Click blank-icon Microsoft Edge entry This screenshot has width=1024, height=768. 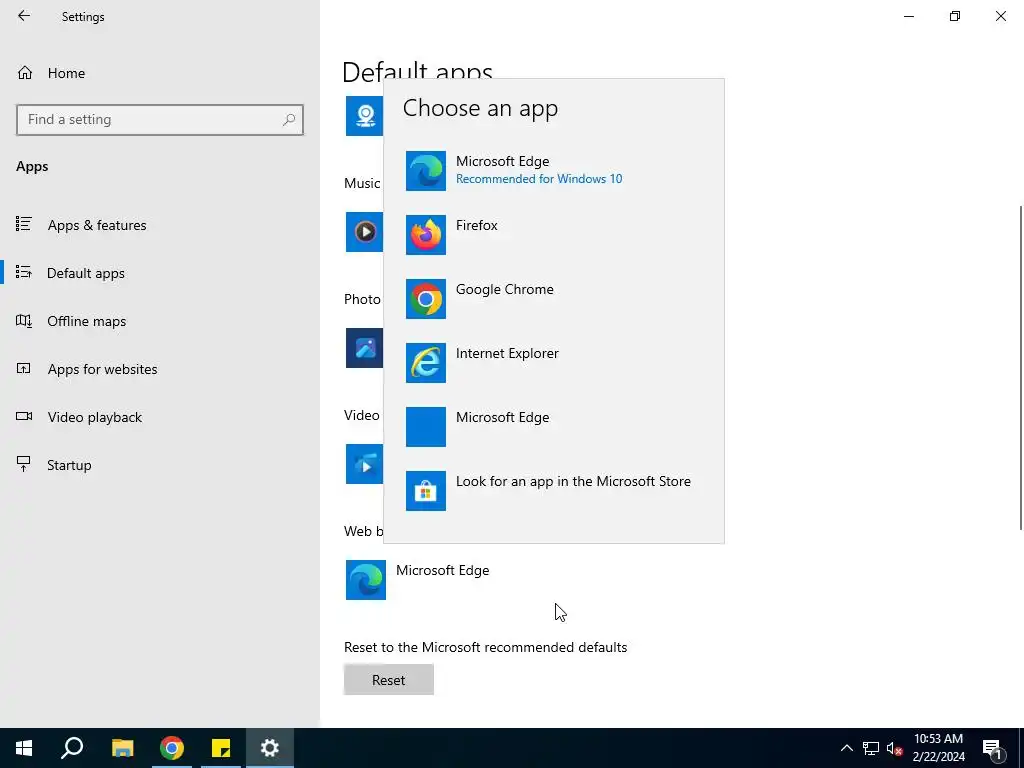(x=426, y=427)
